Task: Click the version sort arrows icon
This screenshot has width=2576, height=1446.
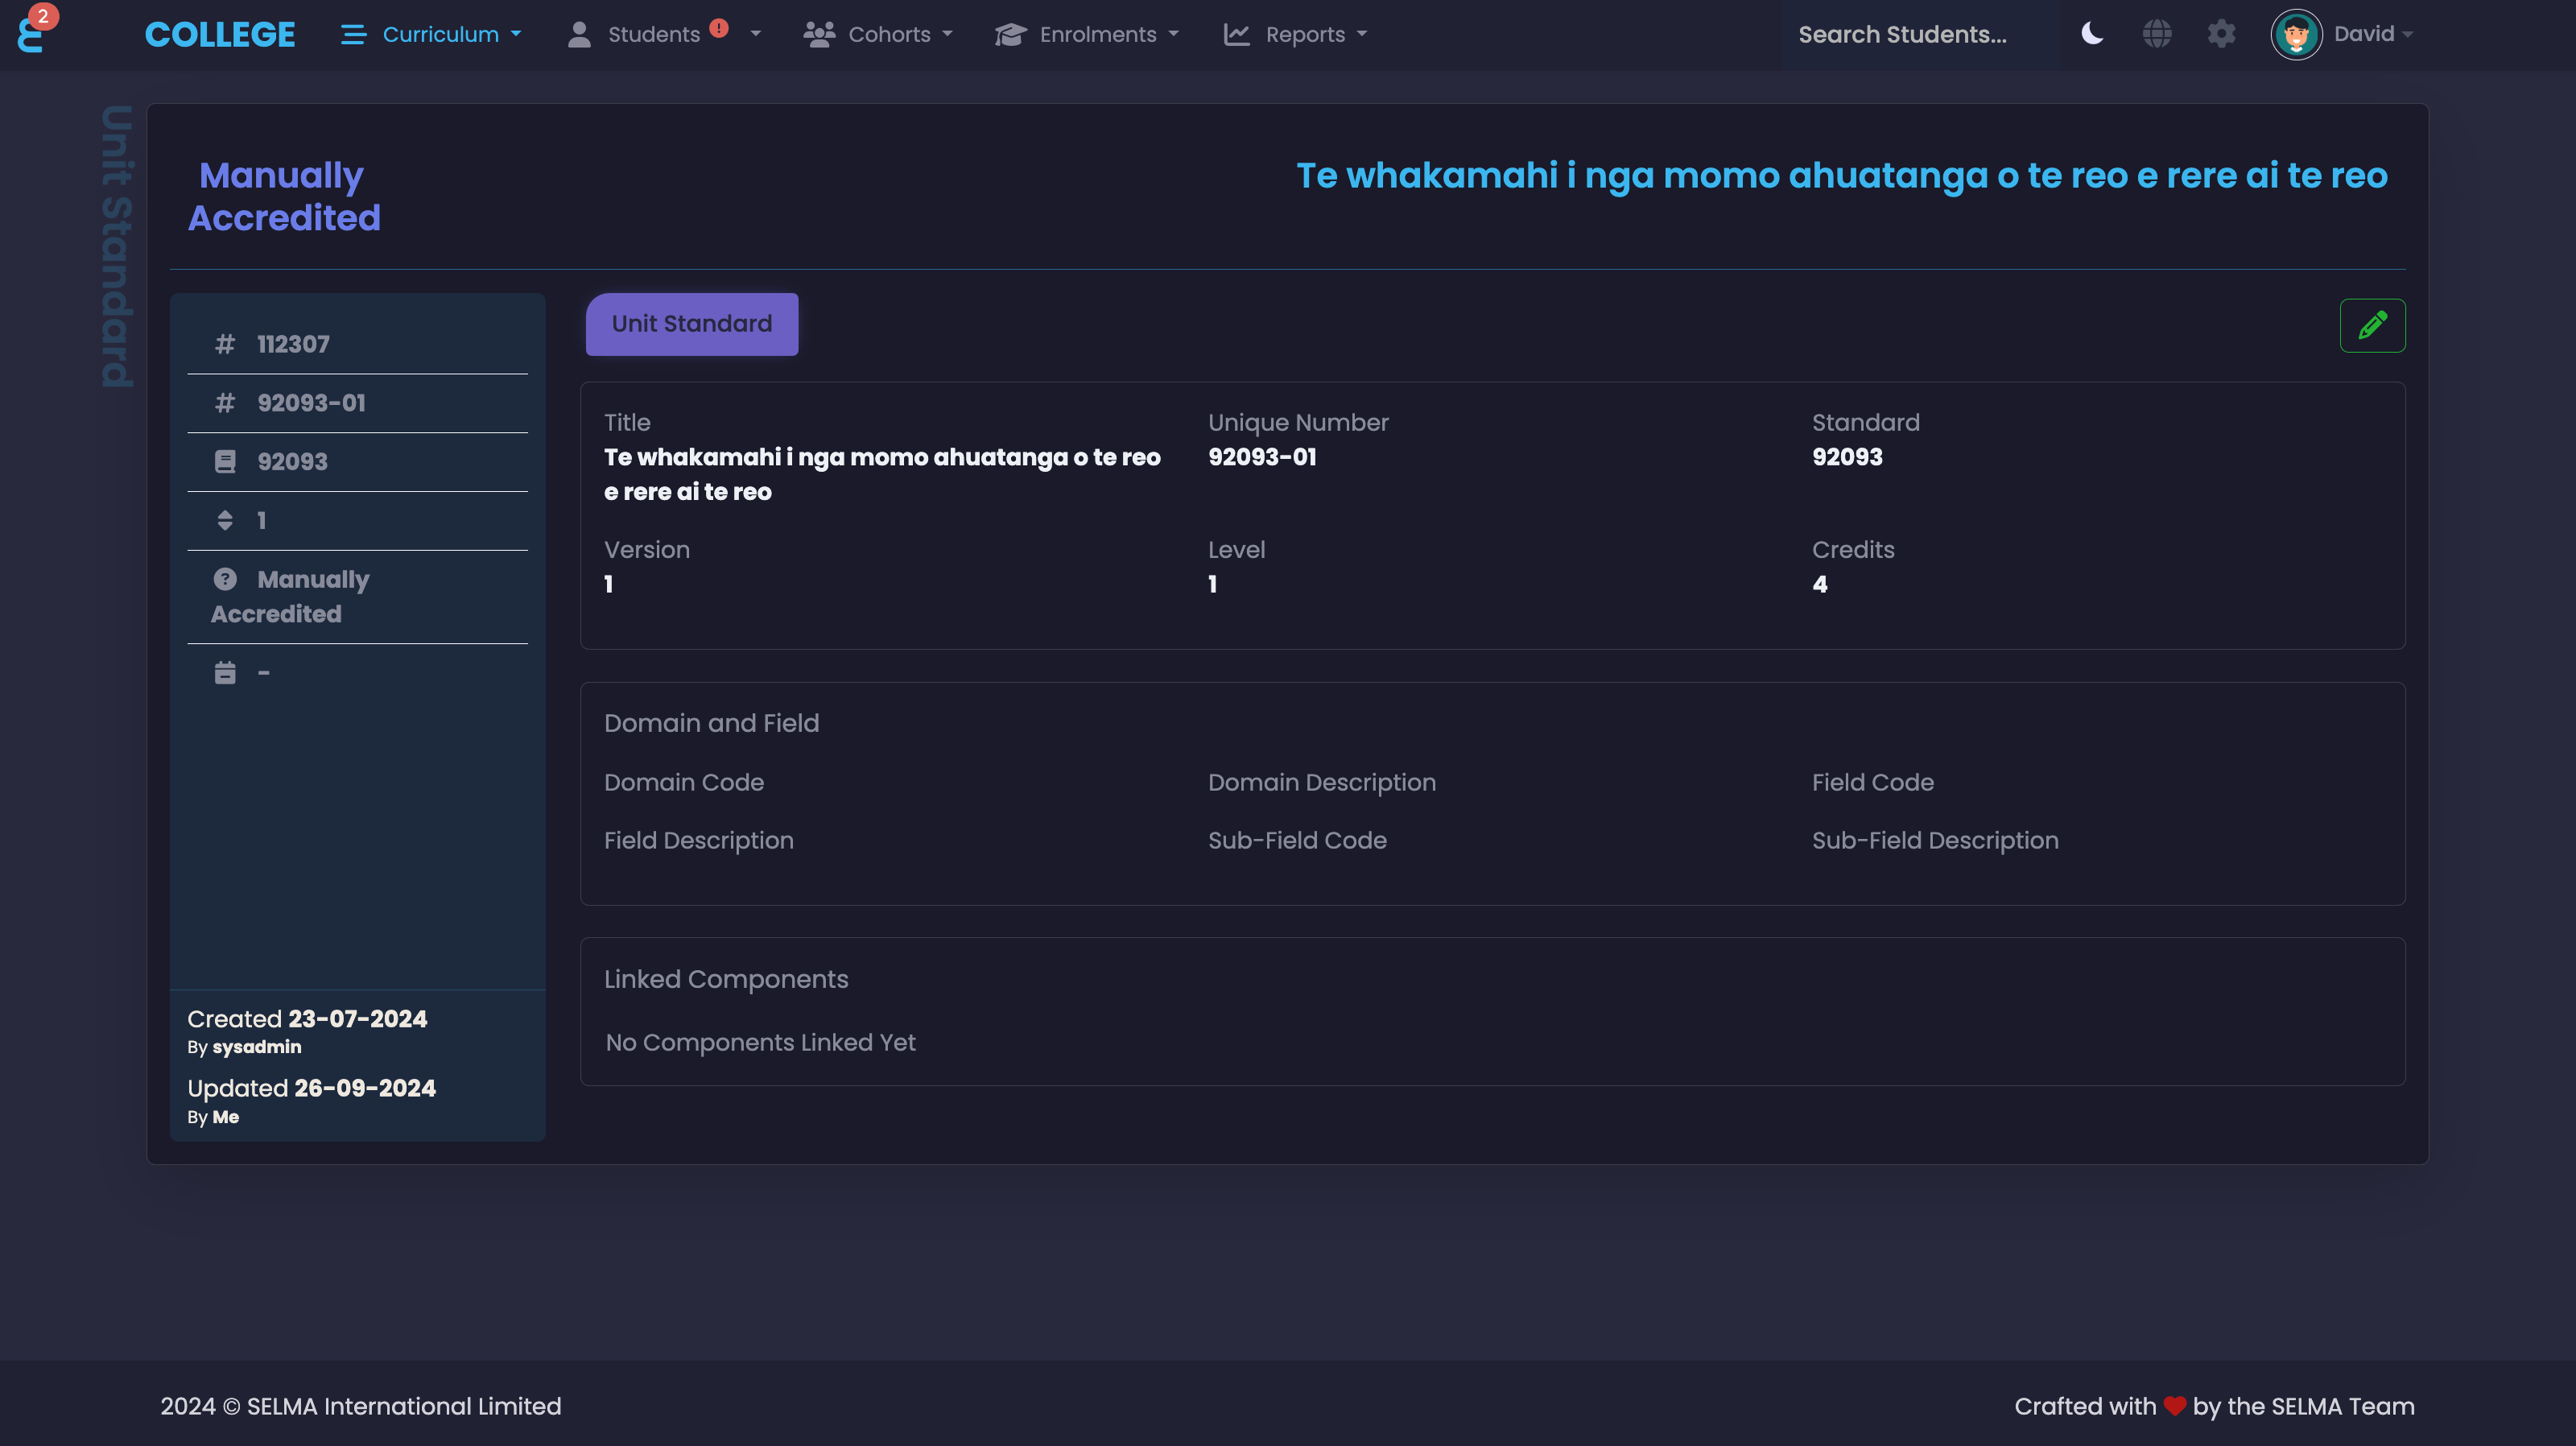Action: tap(225, 520)
